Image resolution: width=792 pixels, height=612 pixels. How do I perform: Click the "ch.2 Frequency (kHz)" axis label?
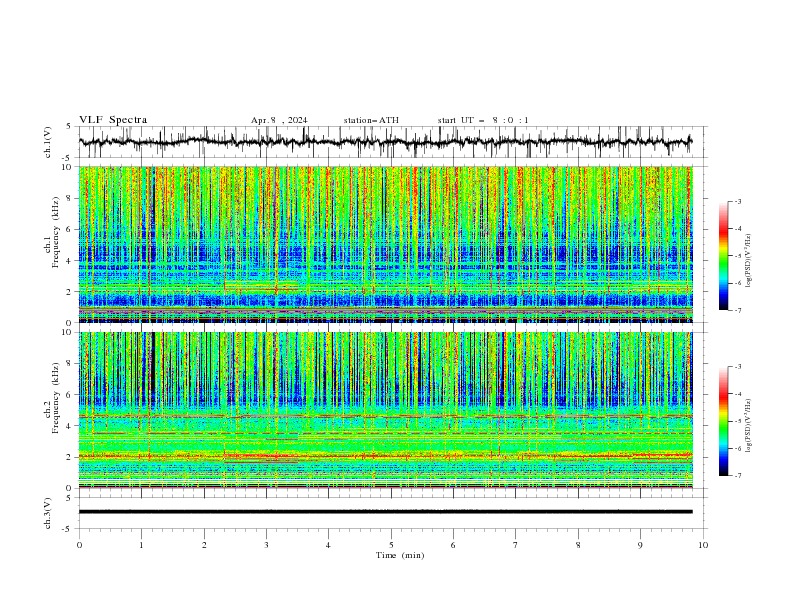click(x=52, y=398)
